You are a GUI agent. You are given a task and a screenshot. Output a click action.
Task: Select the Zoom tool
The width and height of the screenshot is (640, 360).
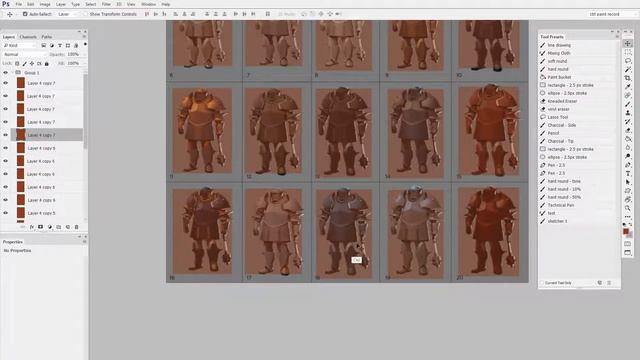click(x=627, y=208)
